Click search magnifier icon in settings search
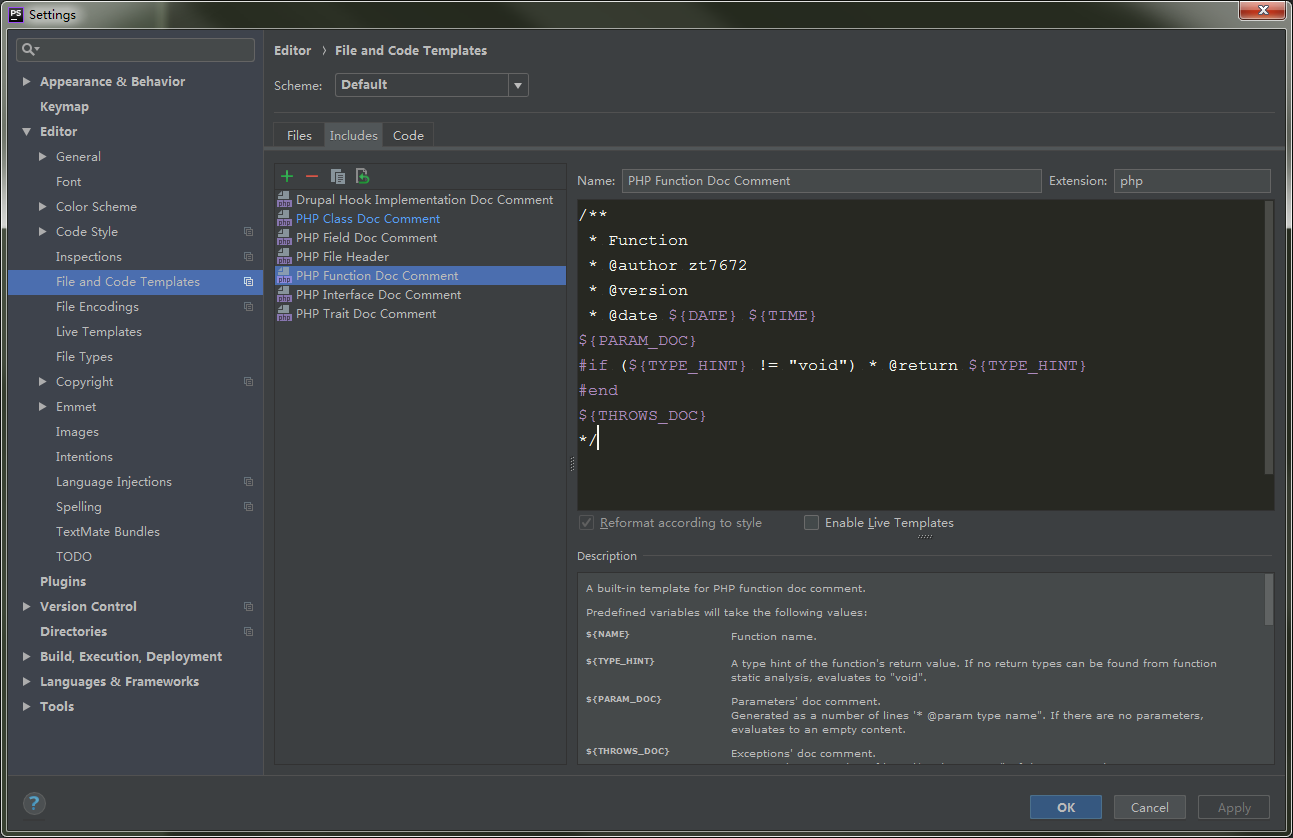The image size is (1293, 838). tap(30, 49)
